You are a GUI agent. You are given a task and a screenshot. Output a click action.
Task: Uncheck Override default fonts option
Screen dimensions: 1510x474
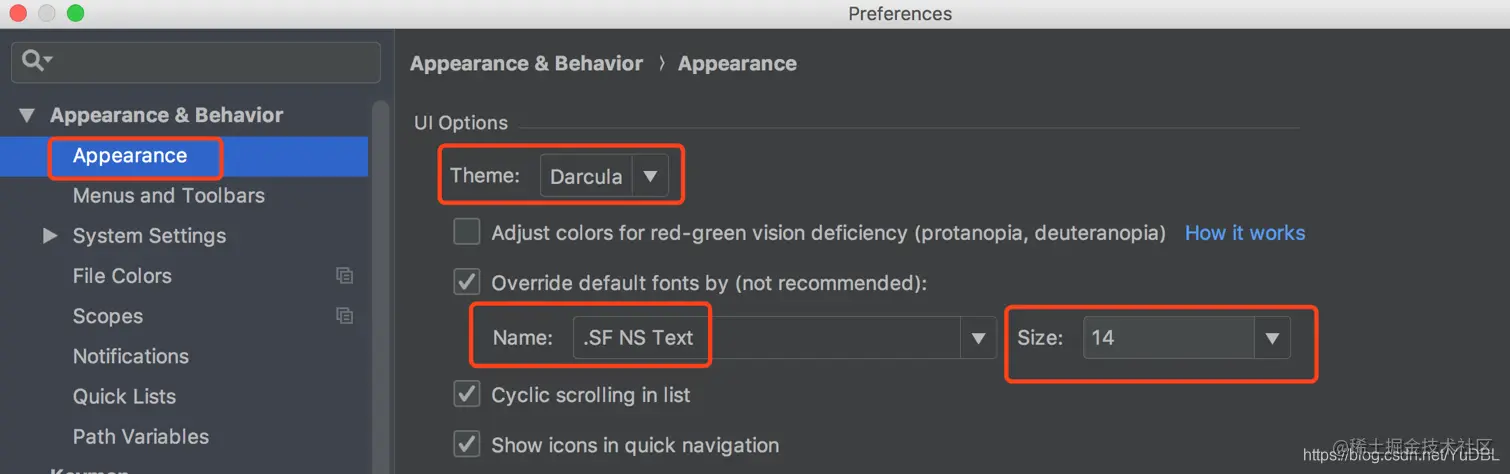[x=467, y=282]
